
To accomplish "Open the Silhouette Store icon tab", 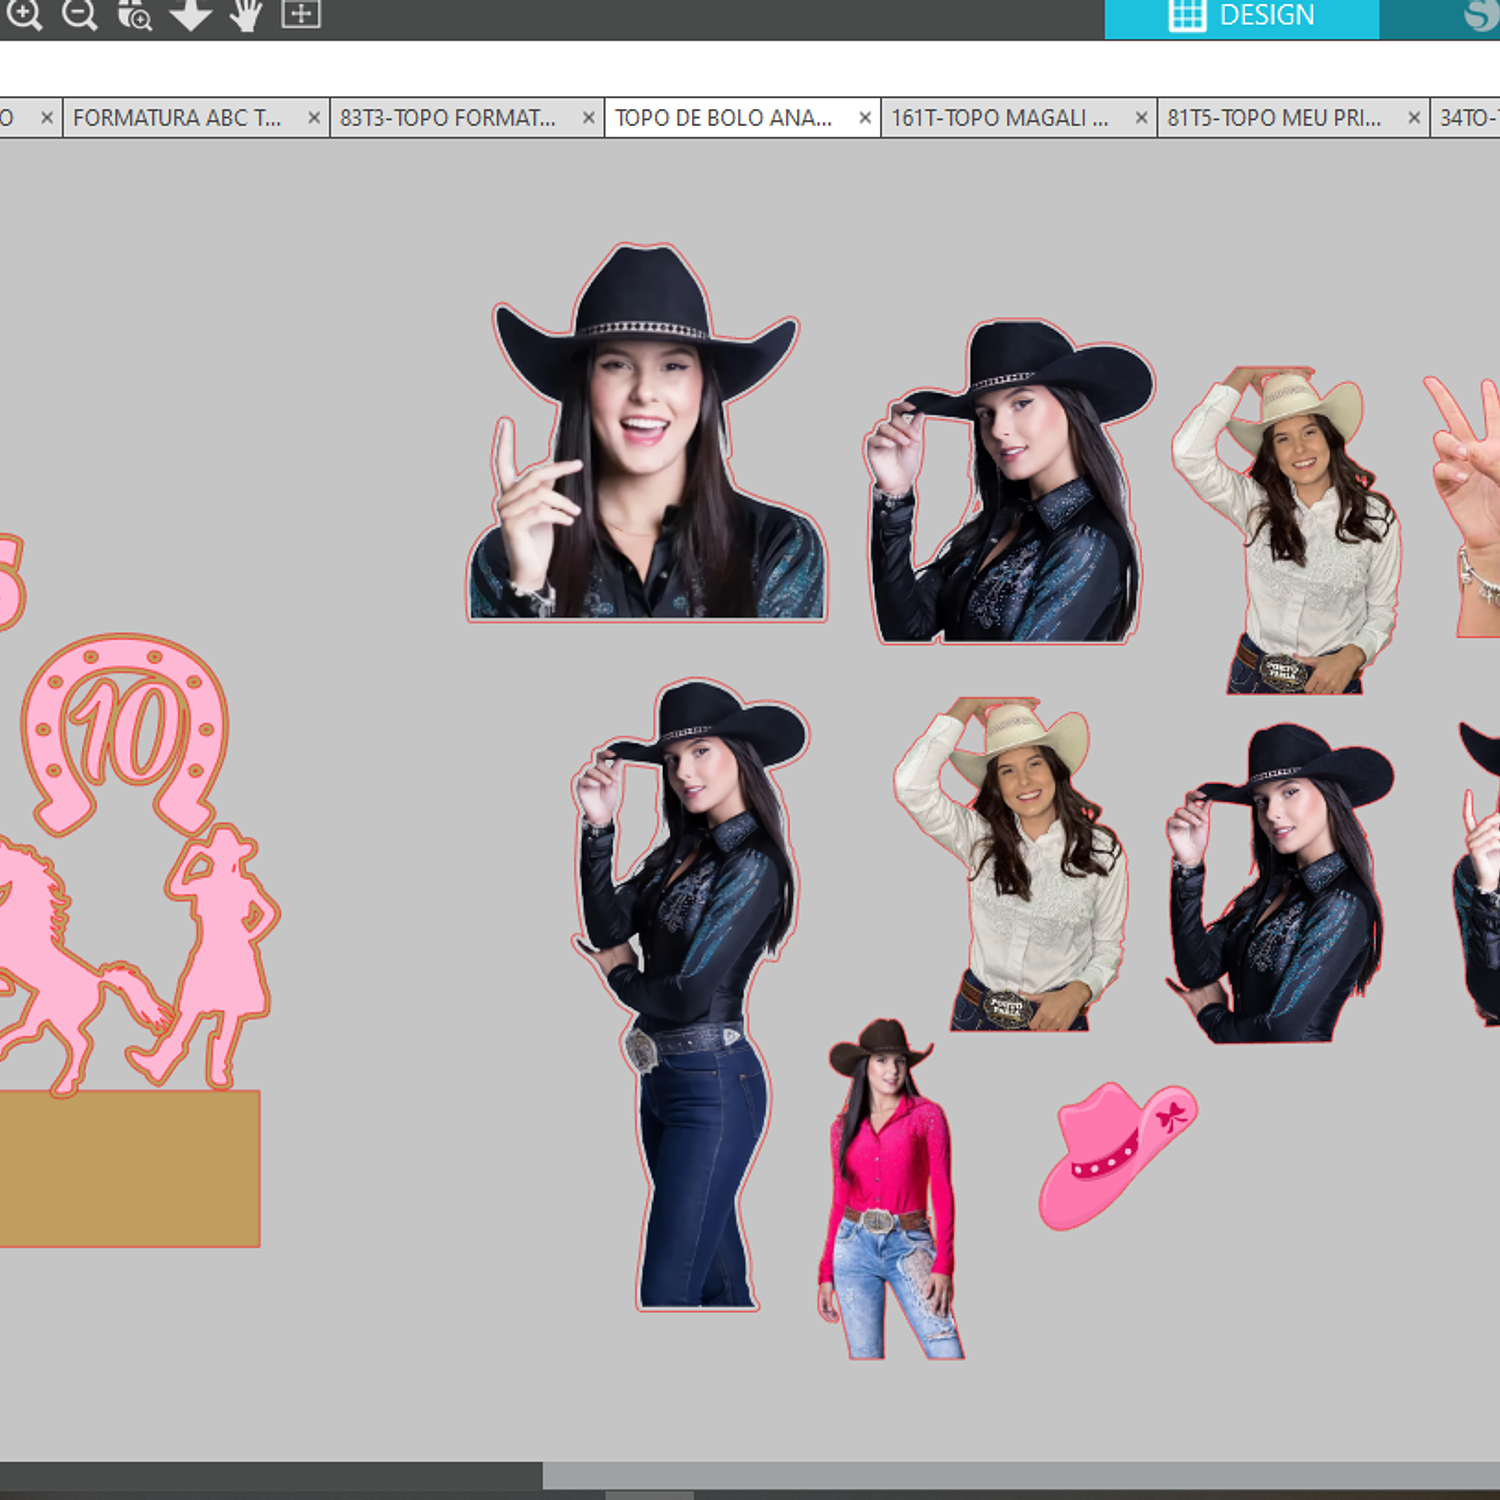I will [1478, 16].
